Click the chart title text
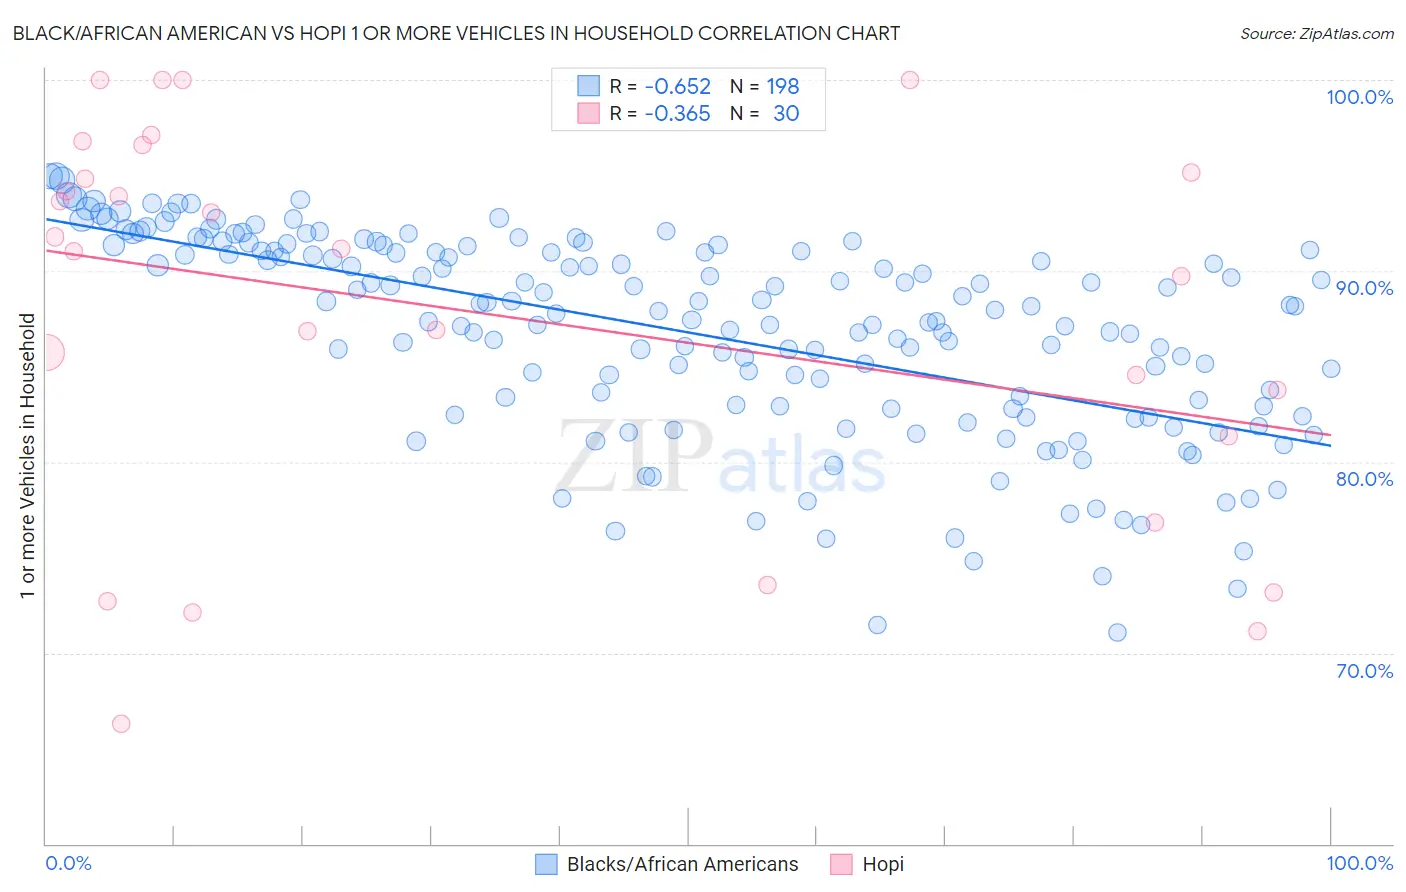1406x892 pixels. [x=456, y=33]
